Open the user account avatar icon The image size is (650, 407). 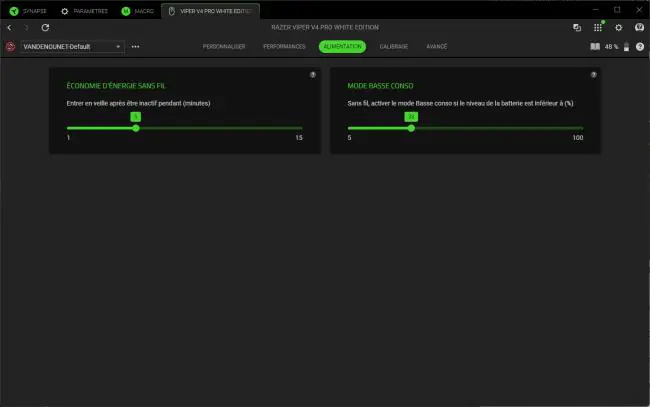tap(639, 28)
